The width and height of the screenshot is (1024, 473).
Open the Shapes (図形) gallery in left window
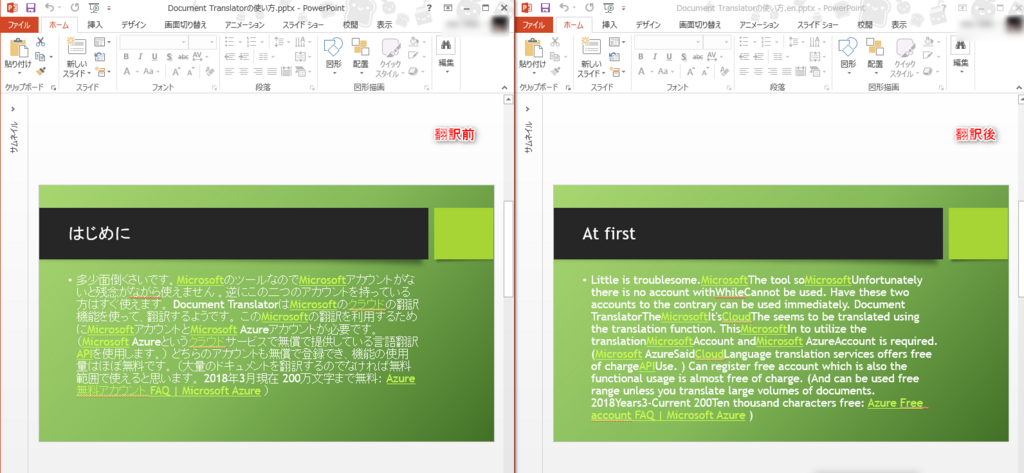[333, 54]
